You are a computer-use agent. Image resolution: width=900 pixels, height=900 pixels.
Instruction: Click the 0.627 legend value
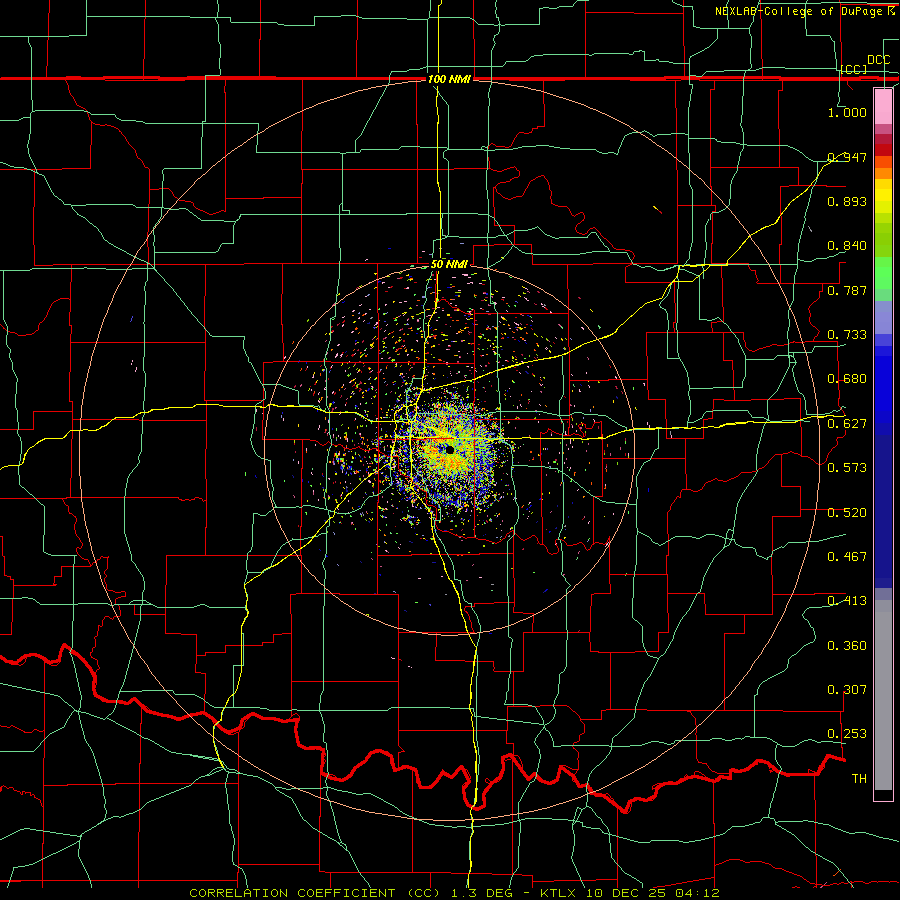847,424
